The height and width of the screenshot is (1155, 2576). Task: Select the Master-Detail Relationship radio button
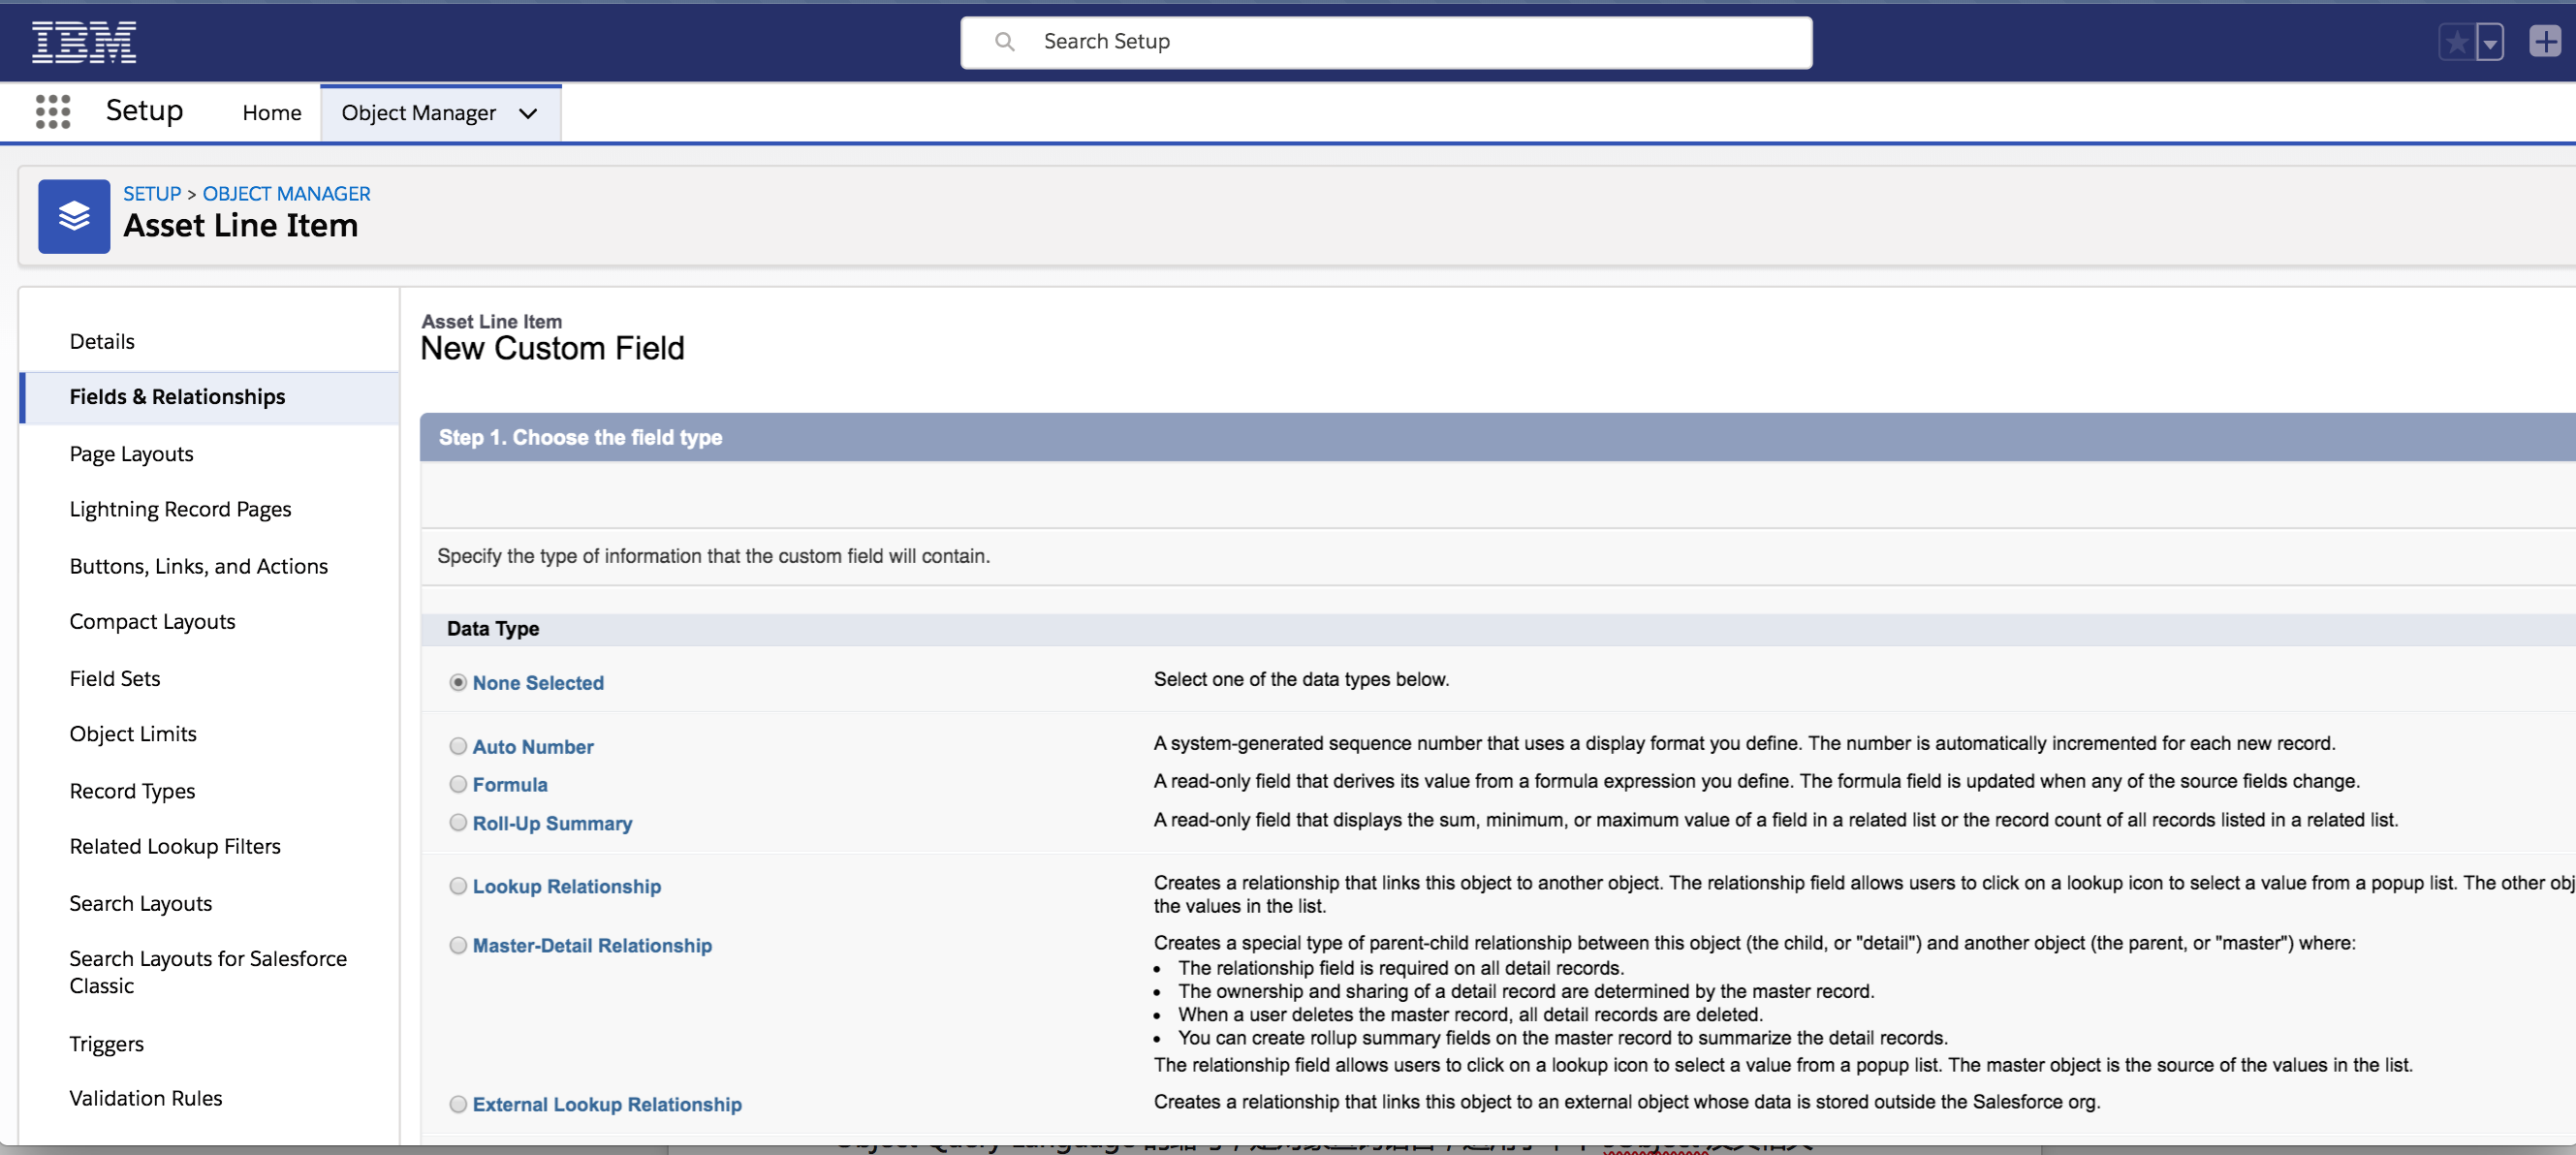458,945
